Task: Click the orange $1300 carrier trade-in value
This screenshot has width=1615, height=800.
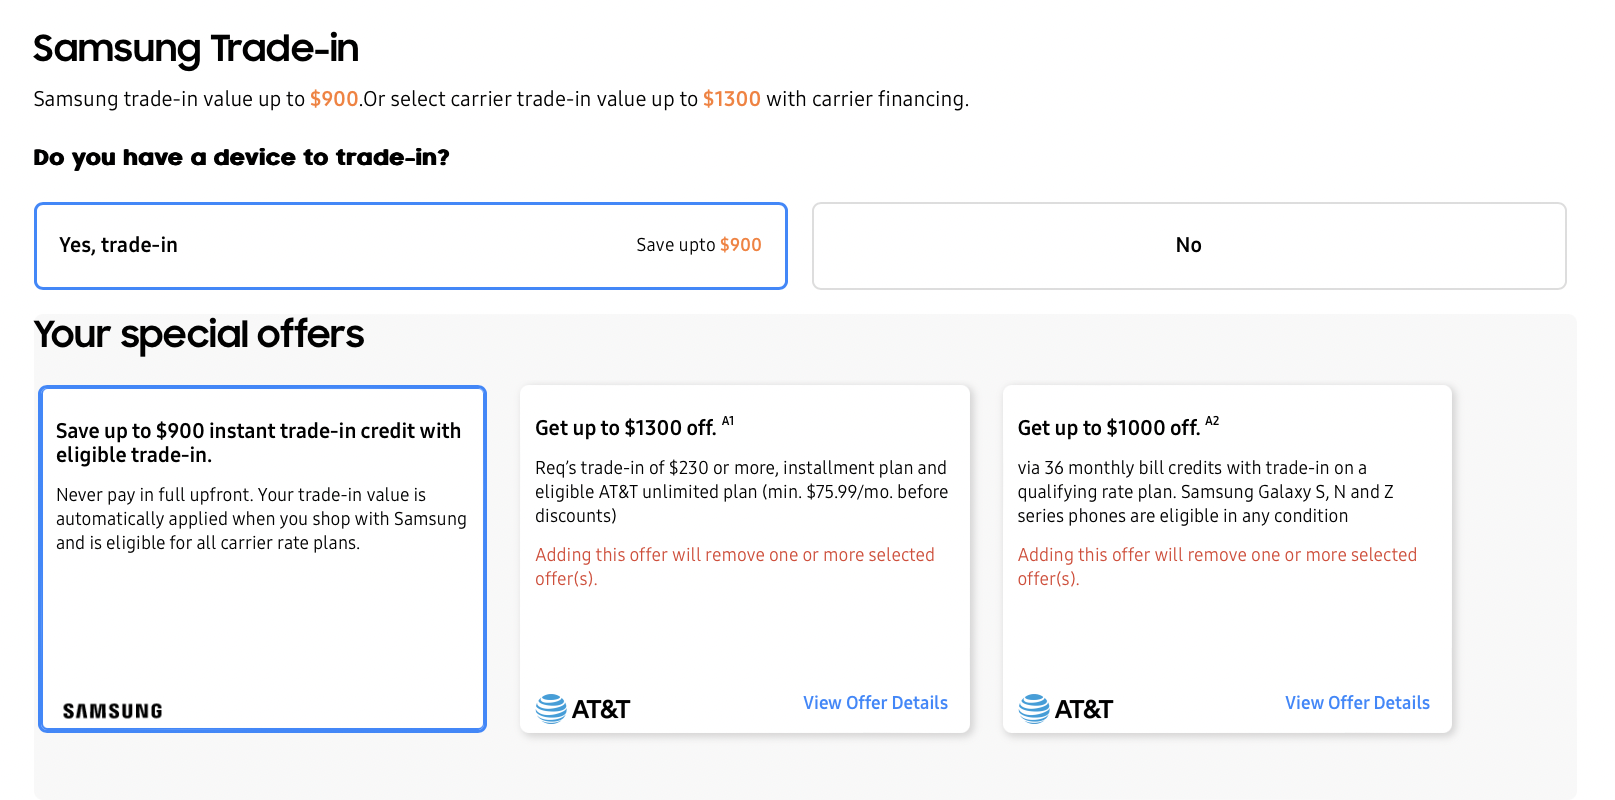Action: (731, 99)
